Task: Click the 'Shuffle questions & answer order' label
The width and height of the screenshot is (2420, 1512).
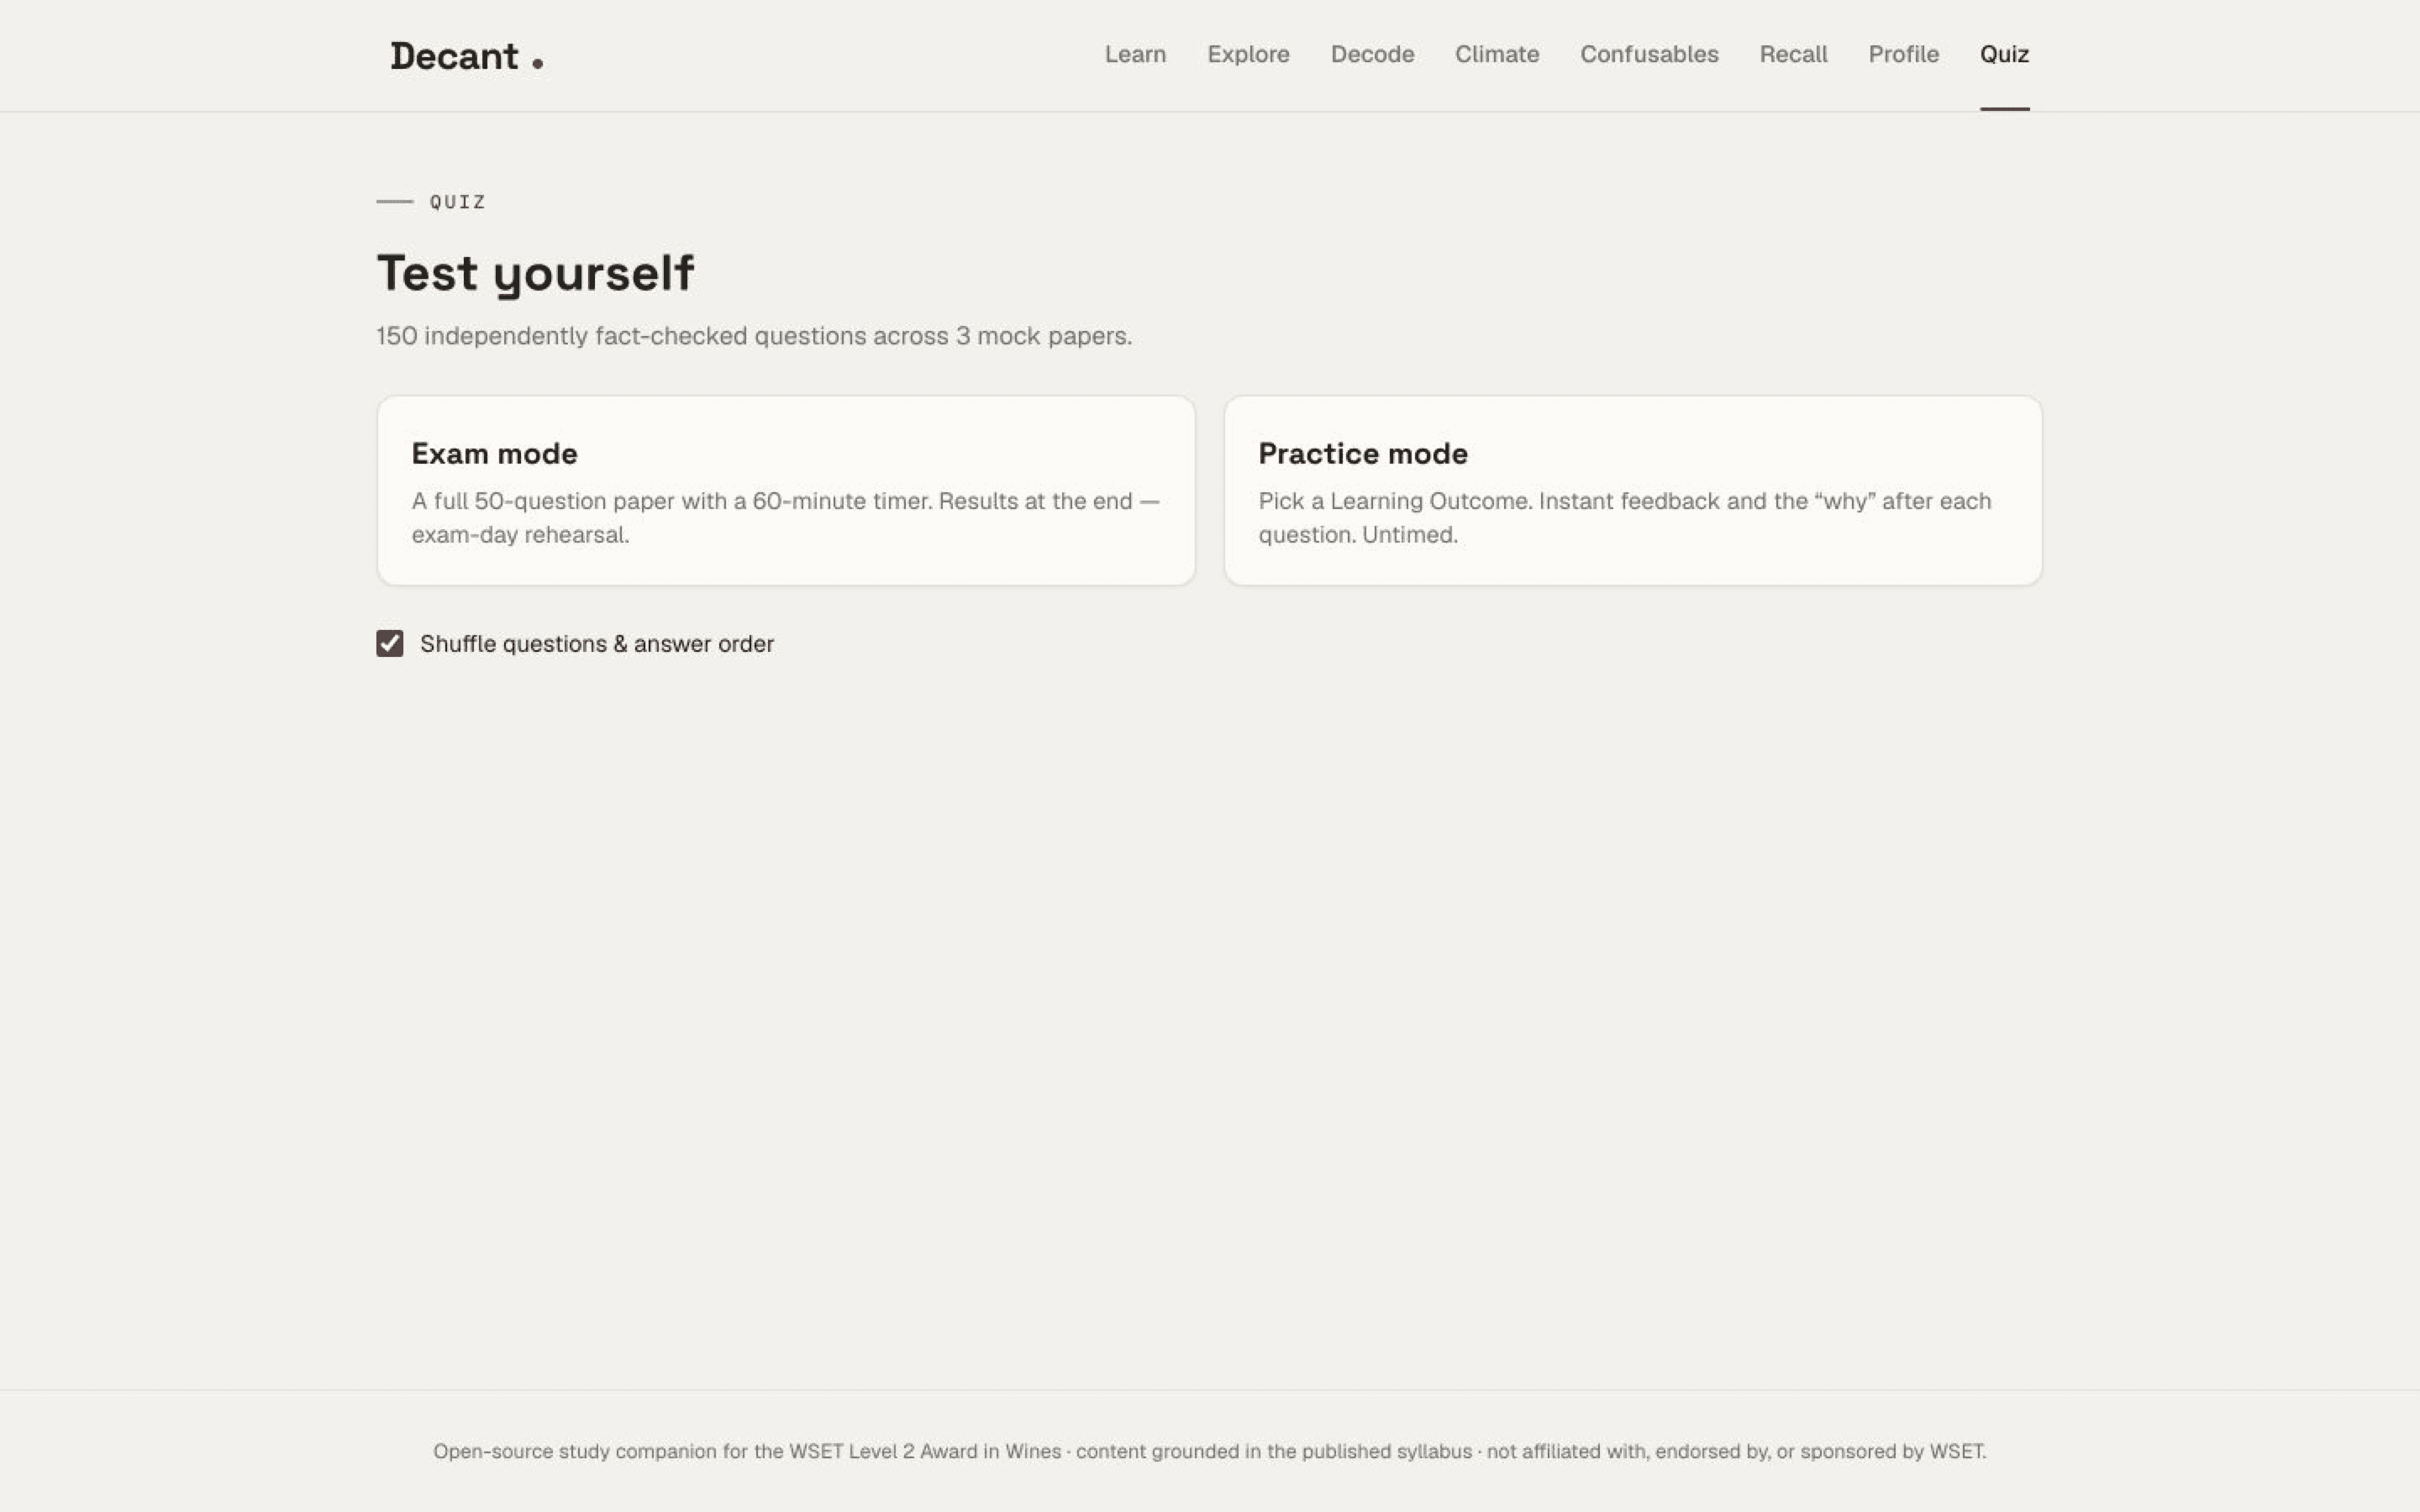Action: coord(597,644)
